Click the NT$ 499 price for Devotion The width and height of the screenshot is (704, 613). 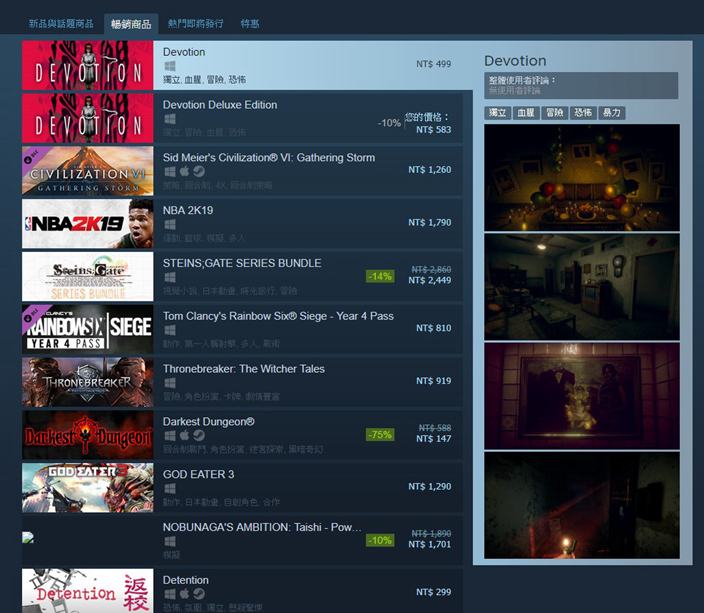pos(433,64)
